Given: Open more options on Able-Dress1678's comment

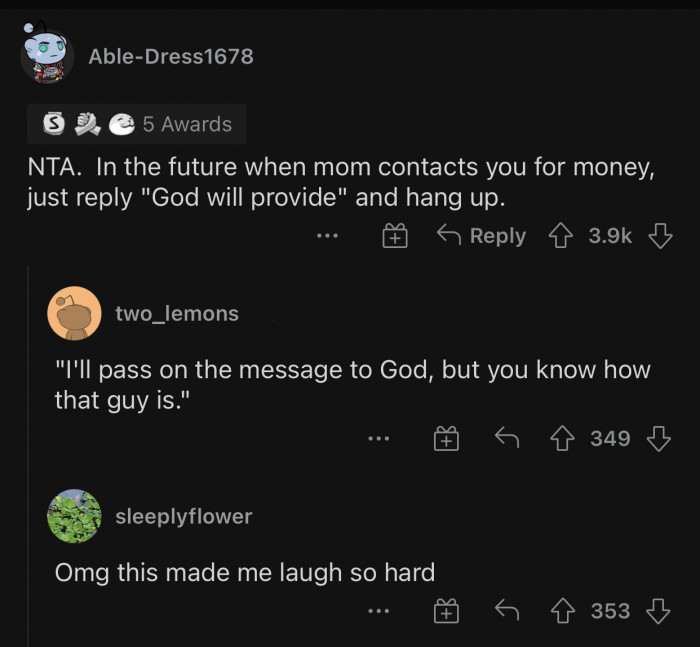Looking at the screenshot, I should pos(327,236).
